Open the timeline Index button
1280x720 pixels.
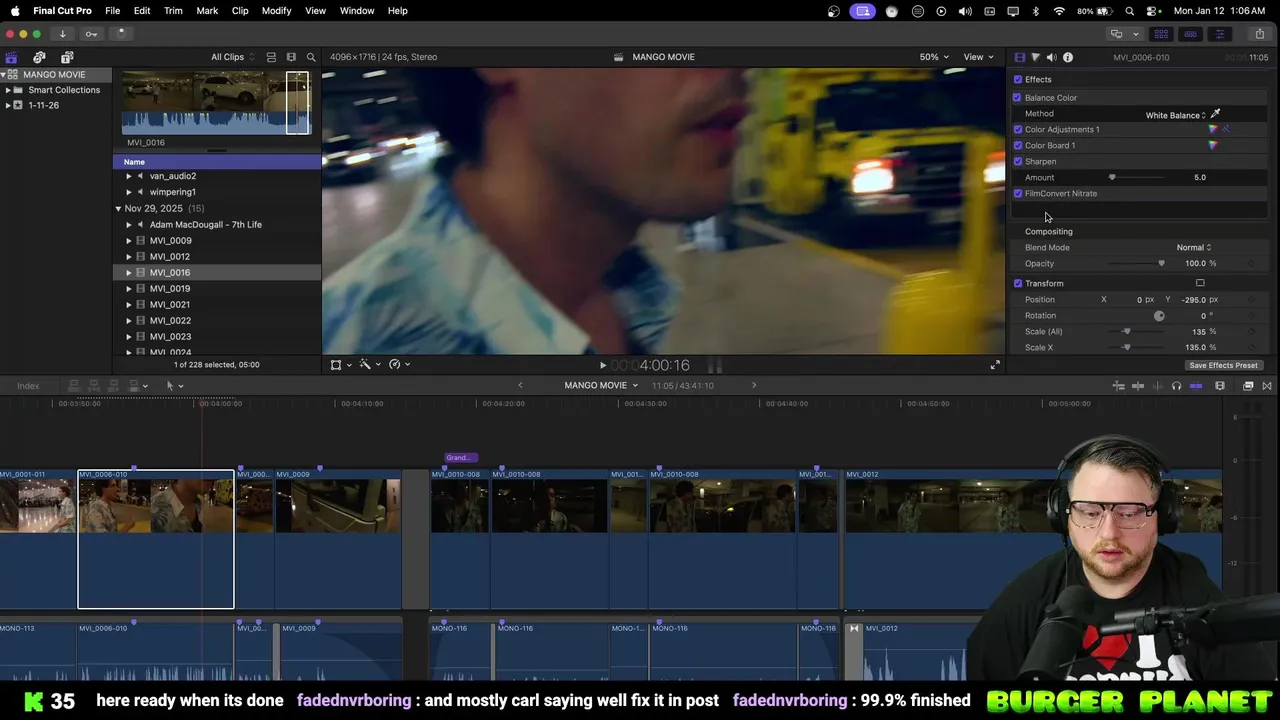click(x=28, y=386)
